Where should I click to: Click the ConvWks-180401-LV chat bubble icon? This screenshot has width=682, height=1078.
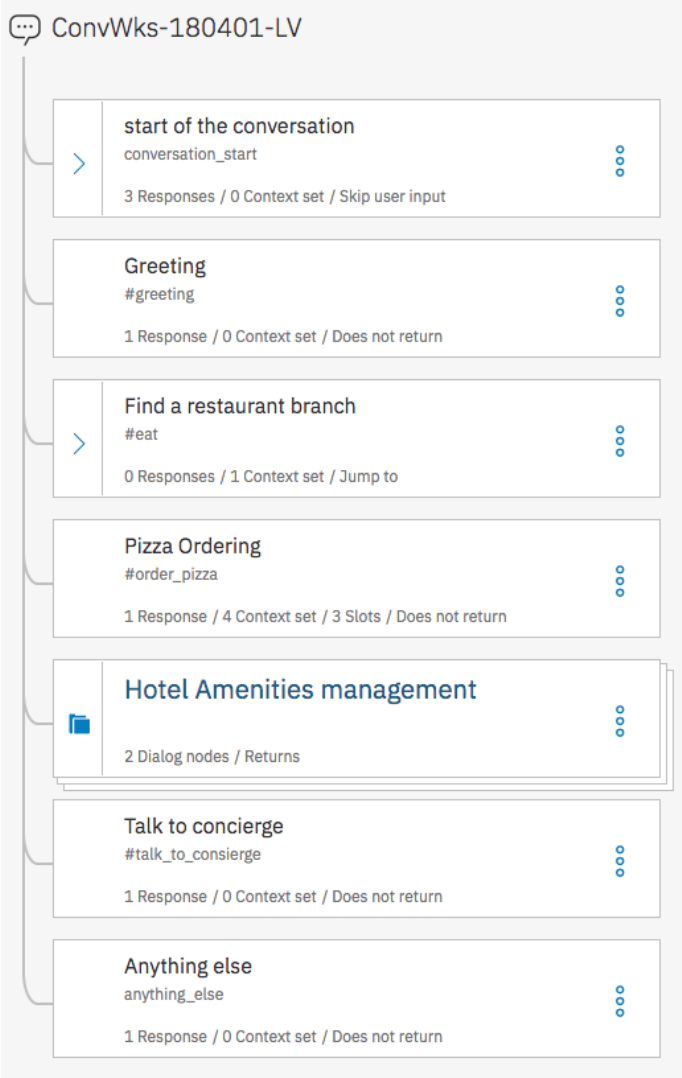24,29
